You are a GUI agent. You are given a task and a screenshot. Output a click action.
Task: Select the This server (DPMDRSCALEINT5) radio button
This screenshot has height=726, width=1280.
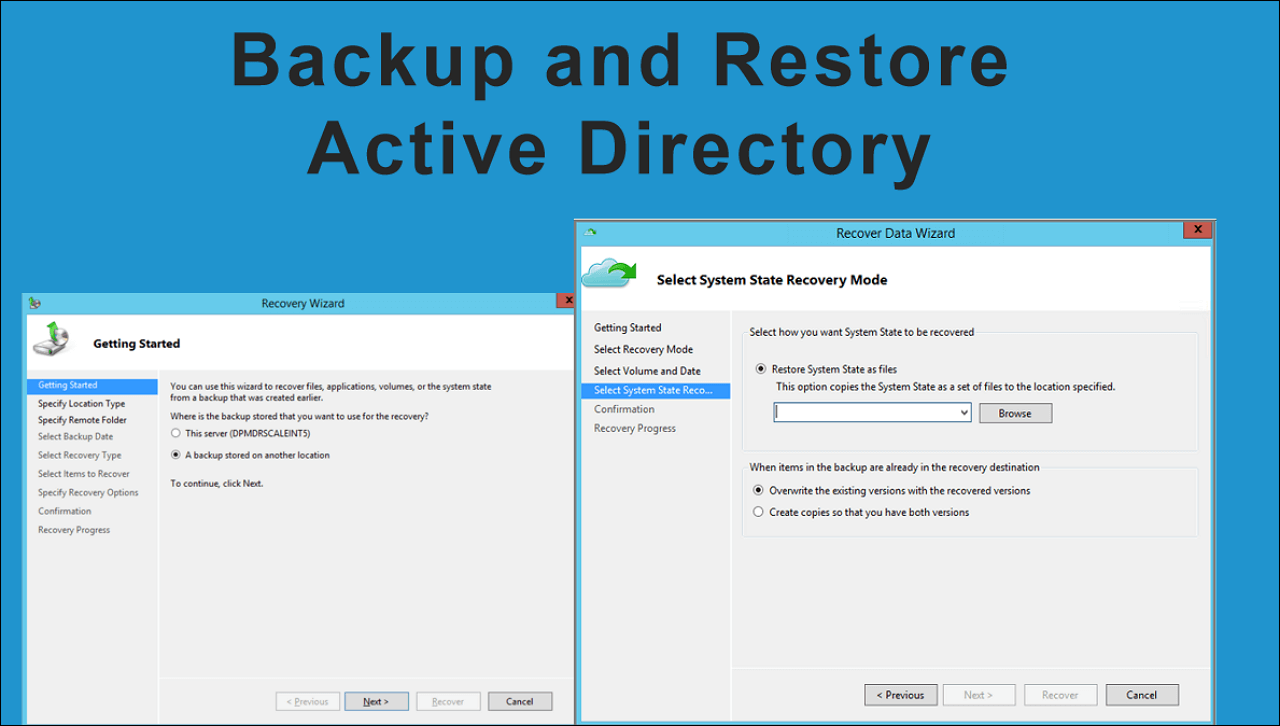(177, 433)
